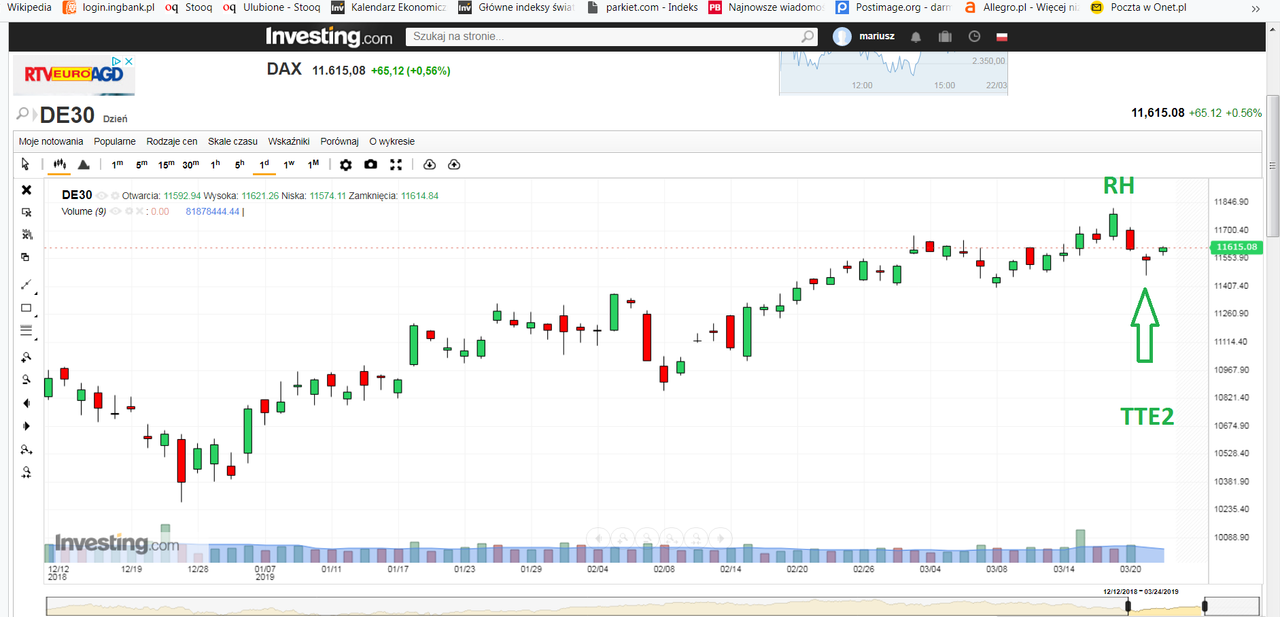Click the horizontal zoom-out tool
This screenshot has width=1280, height=617.
pos(26,471)
